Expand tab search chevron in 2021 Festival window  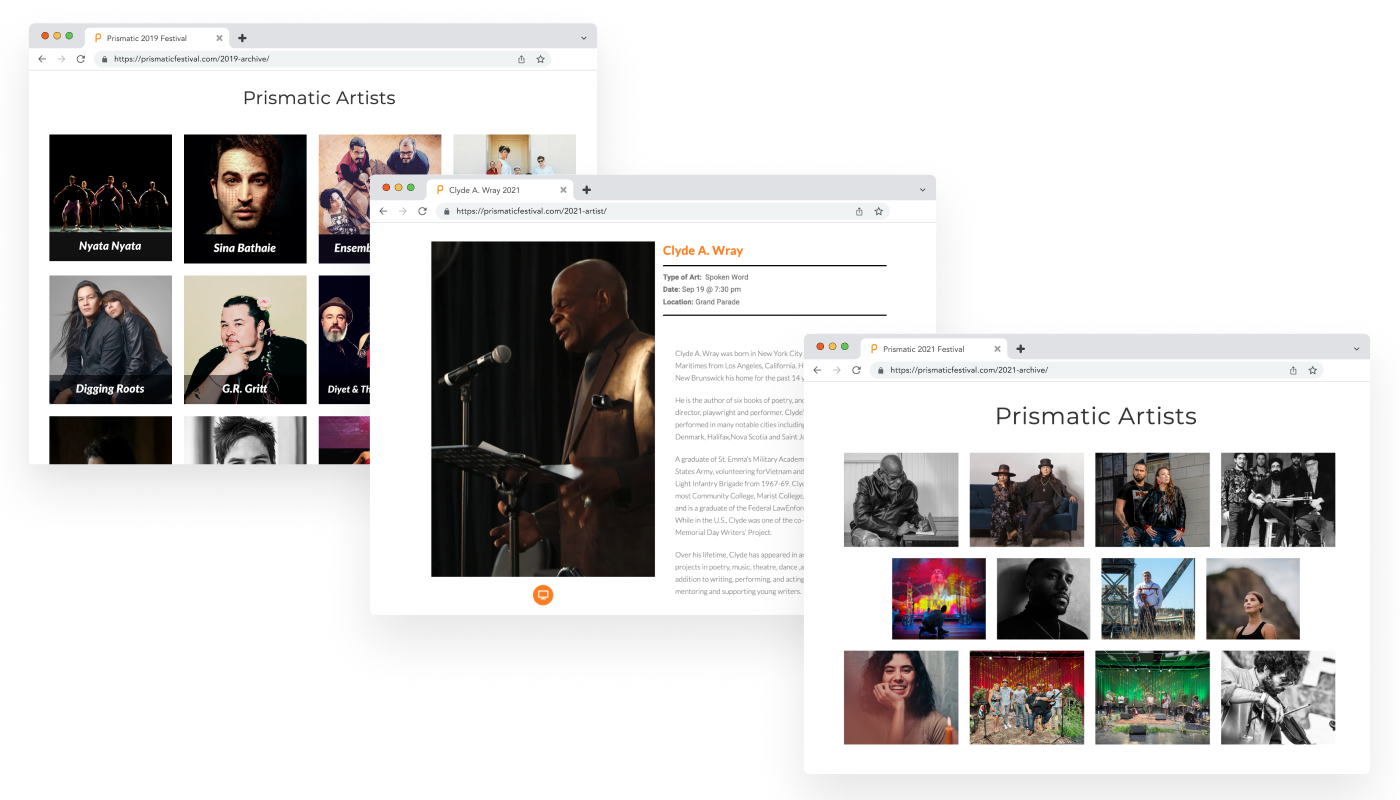coord(1357,349)
